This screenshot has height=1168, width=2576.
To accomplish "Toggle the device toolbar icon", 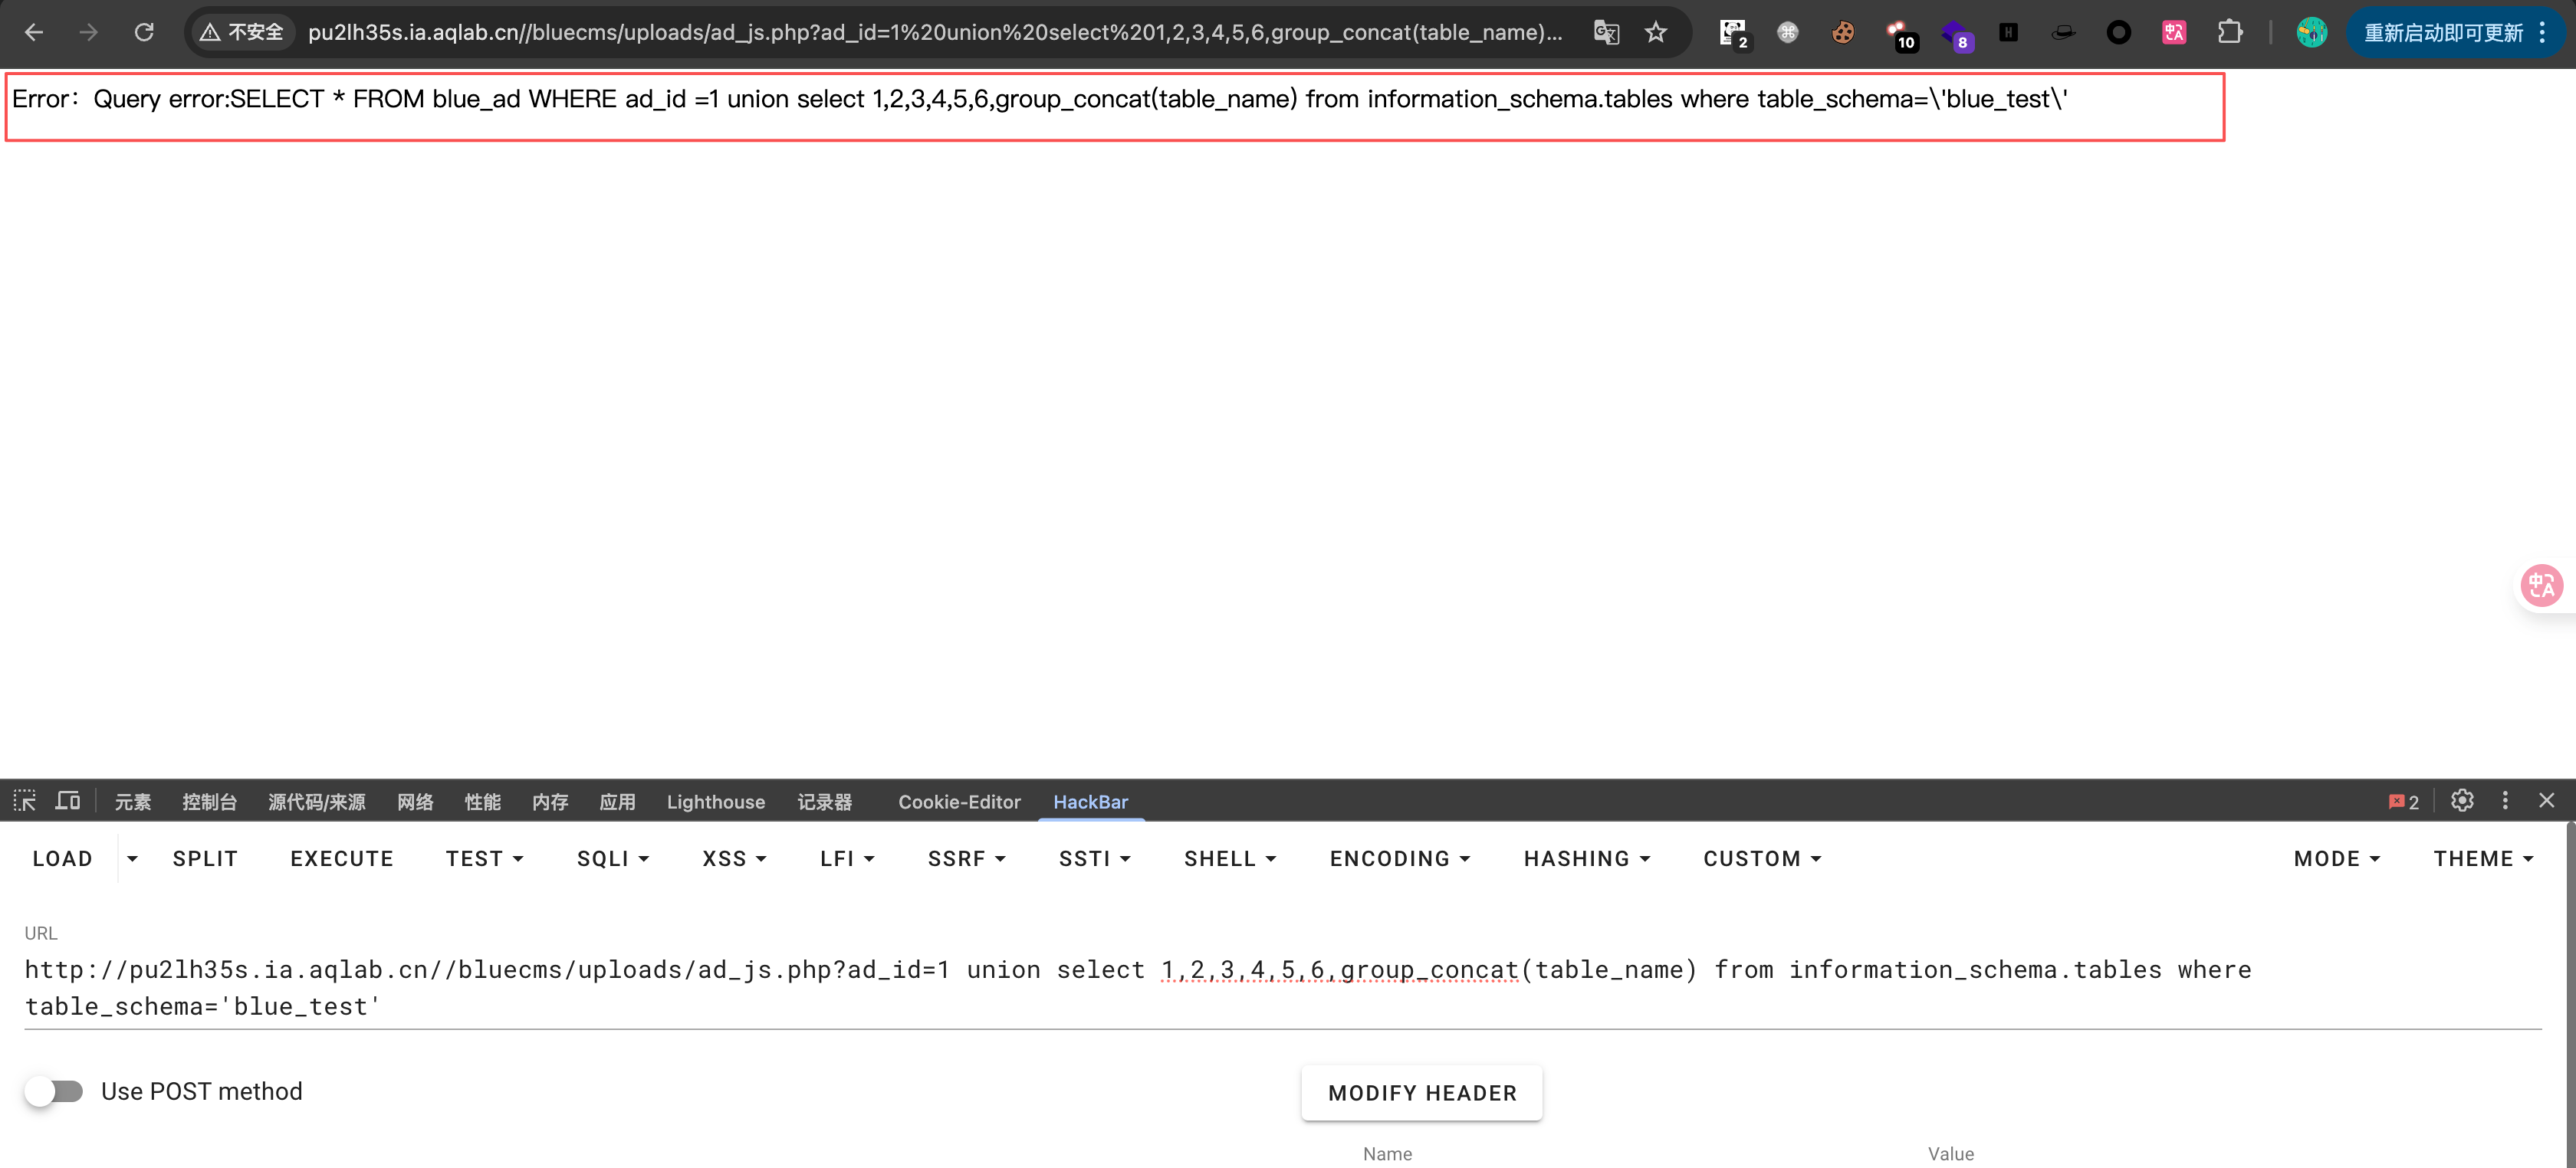I will (68, 801).
